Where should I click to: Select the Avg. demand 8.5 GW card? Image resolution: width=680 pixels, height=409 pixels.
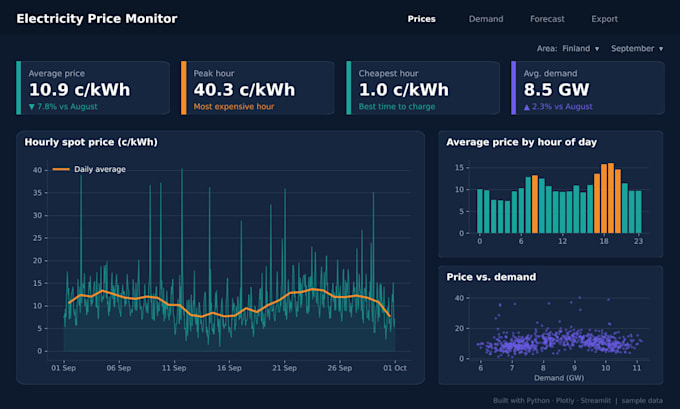coord(588,88)
